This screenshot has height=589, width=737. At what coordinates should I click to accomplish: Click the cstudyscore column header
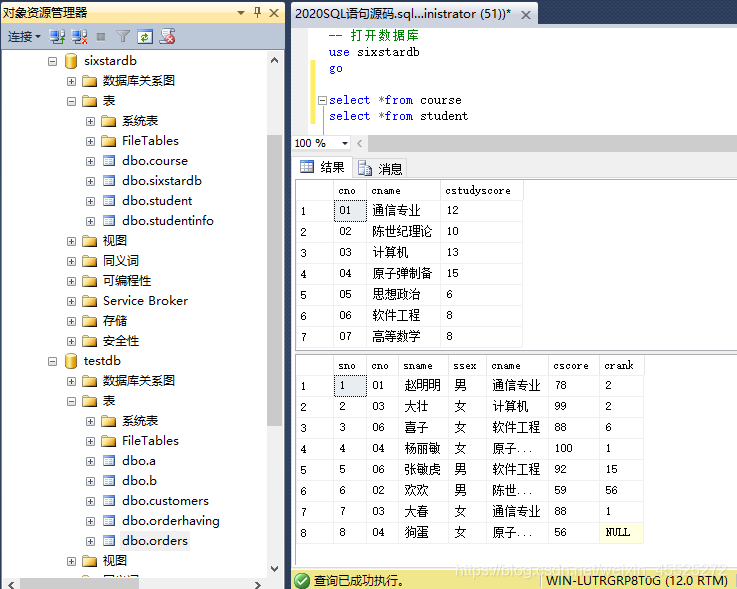pos(481,191)
